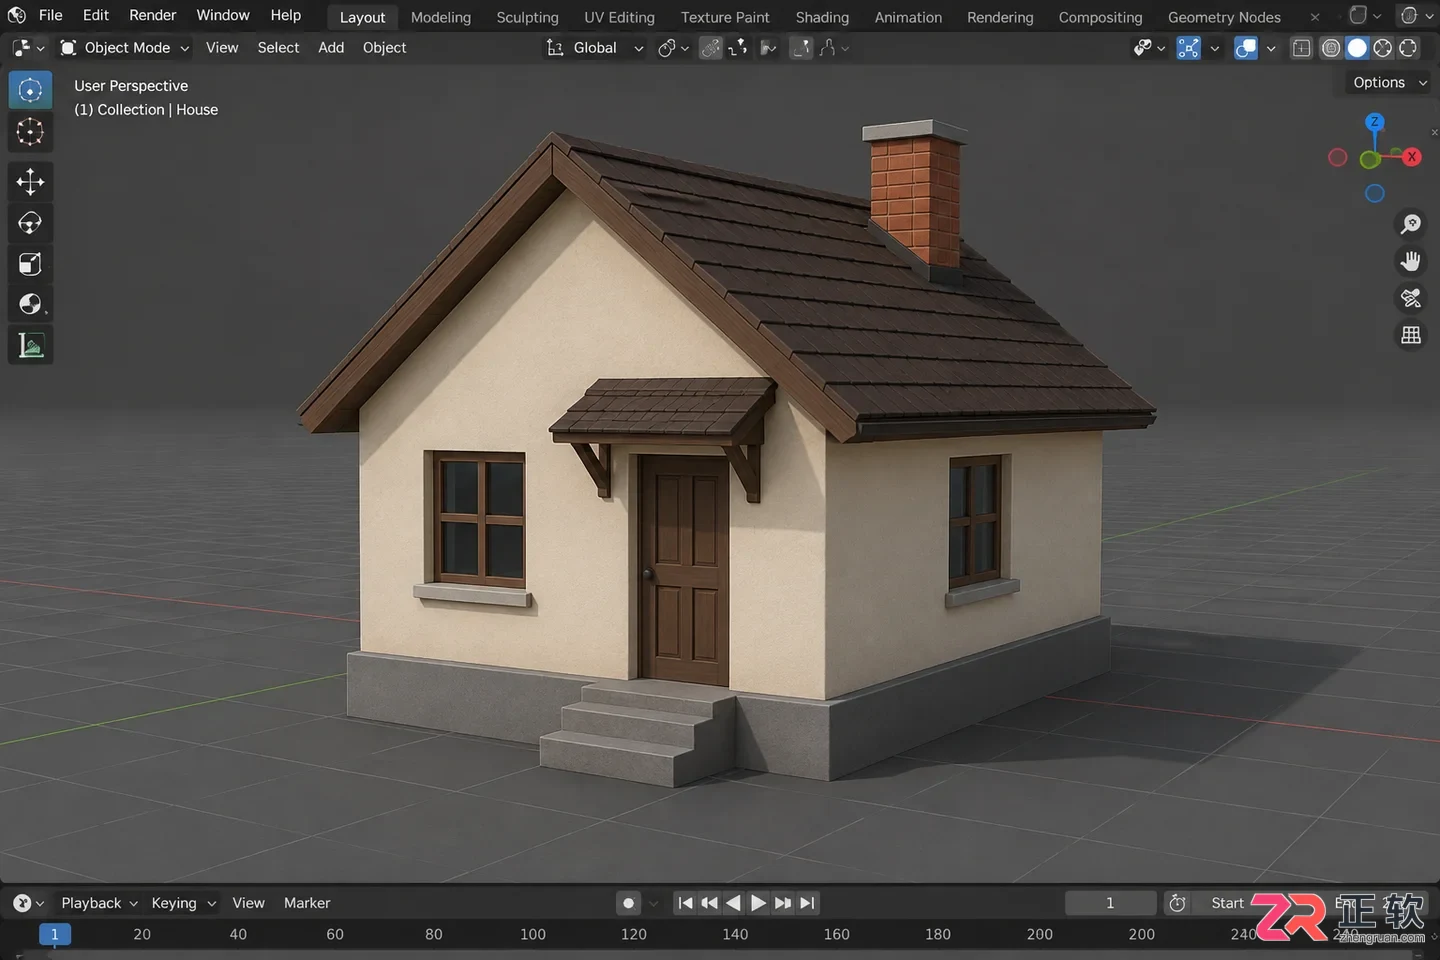Jump to the timeline's end frame

coord(808,903)
